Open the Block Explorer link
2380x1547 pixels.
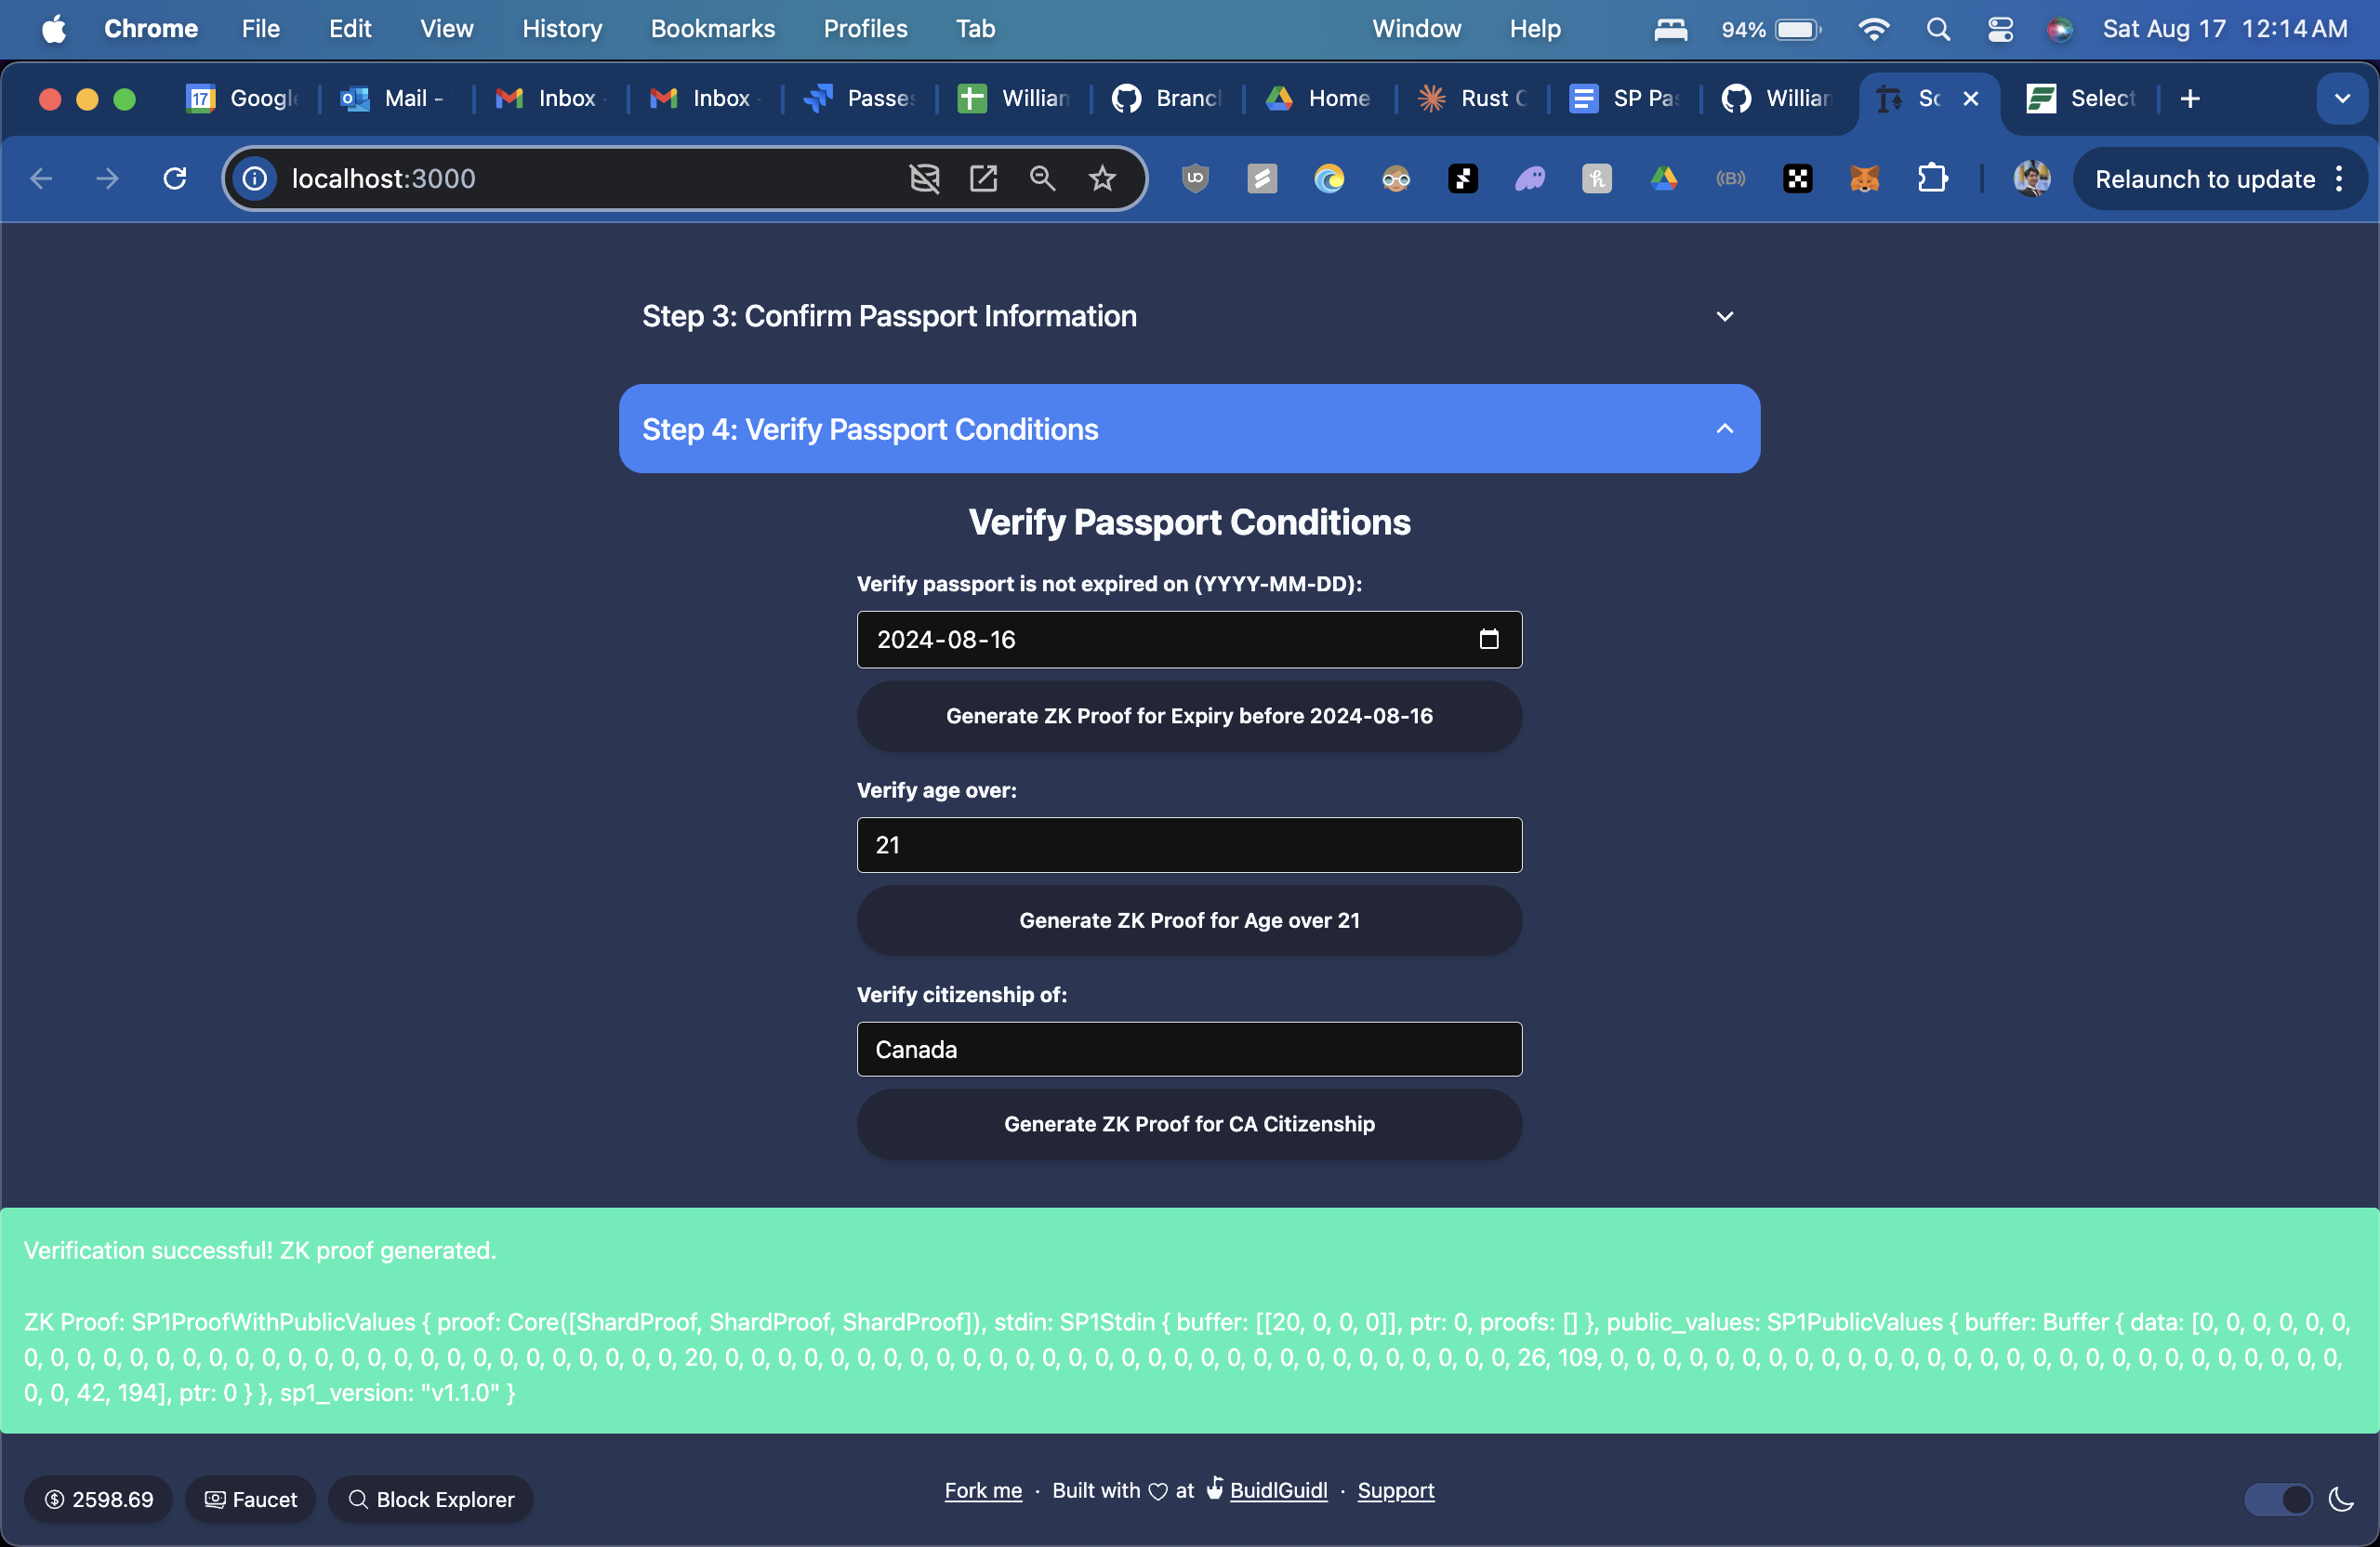point(431,1499)
